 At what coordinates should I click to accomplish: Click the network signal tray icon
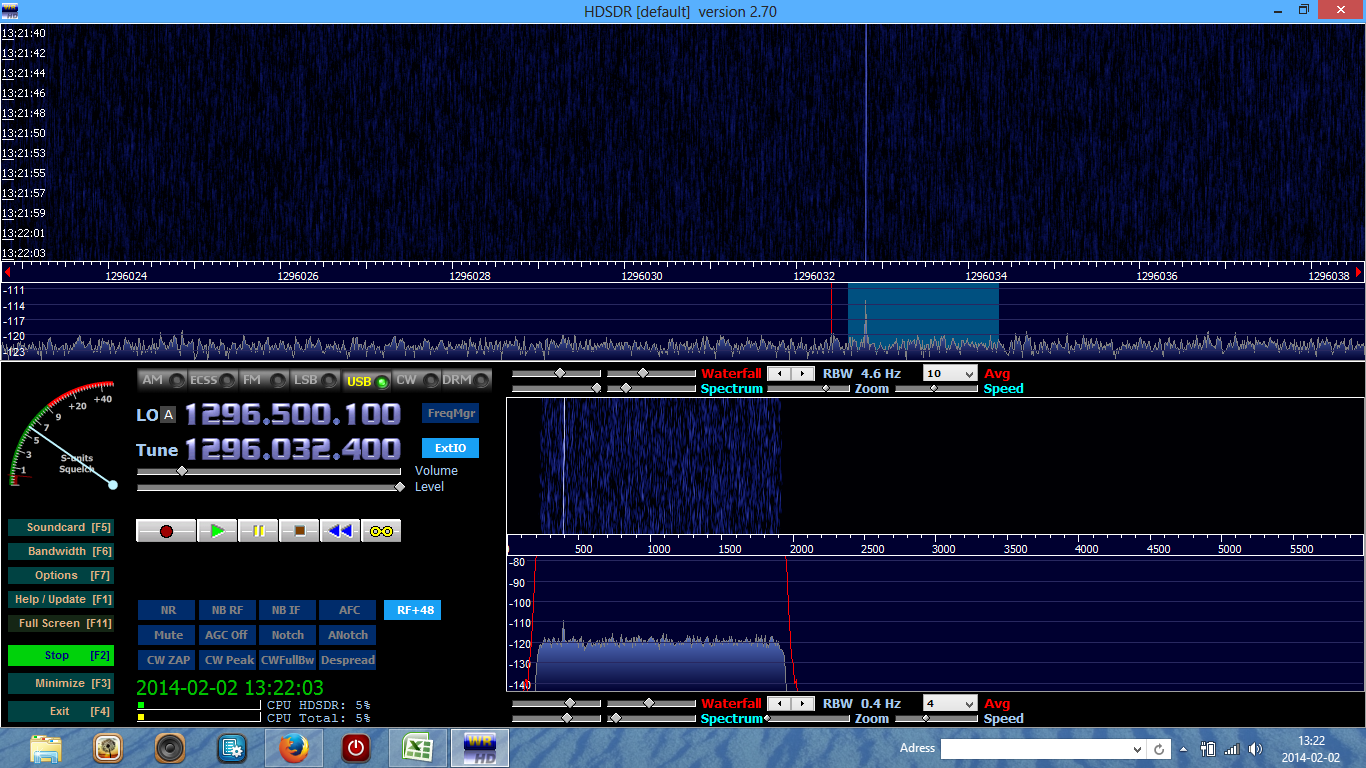1232,749
